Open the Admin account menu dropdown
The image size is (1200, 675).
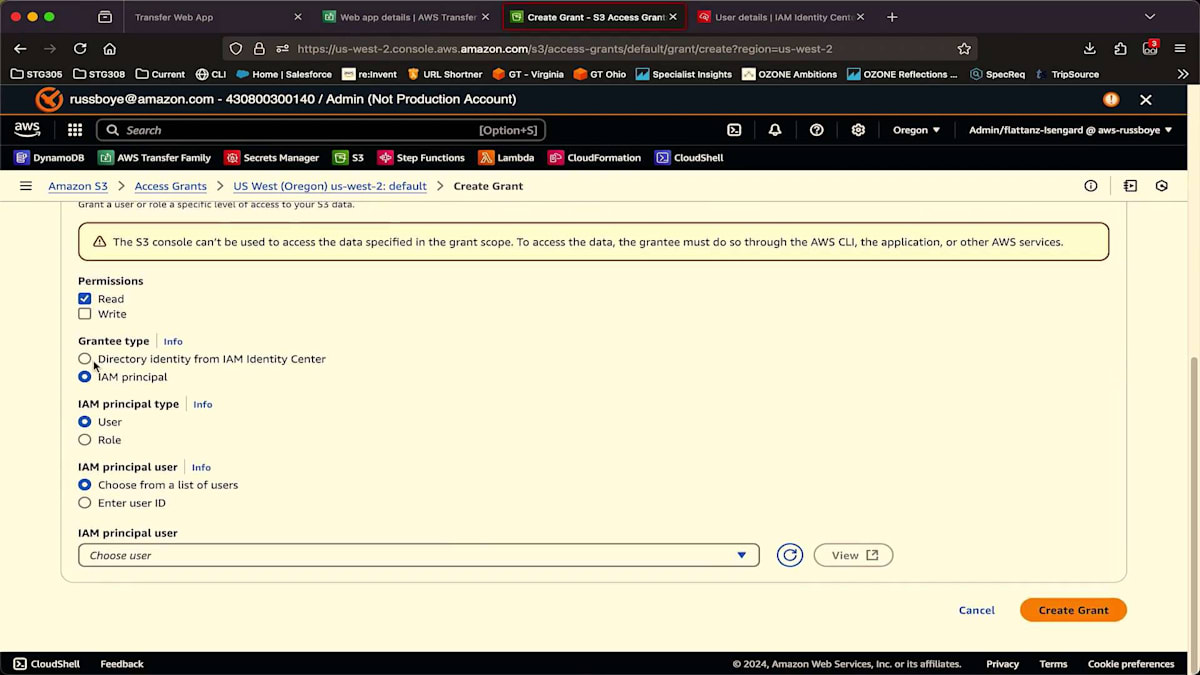(x=1070, y=130)
